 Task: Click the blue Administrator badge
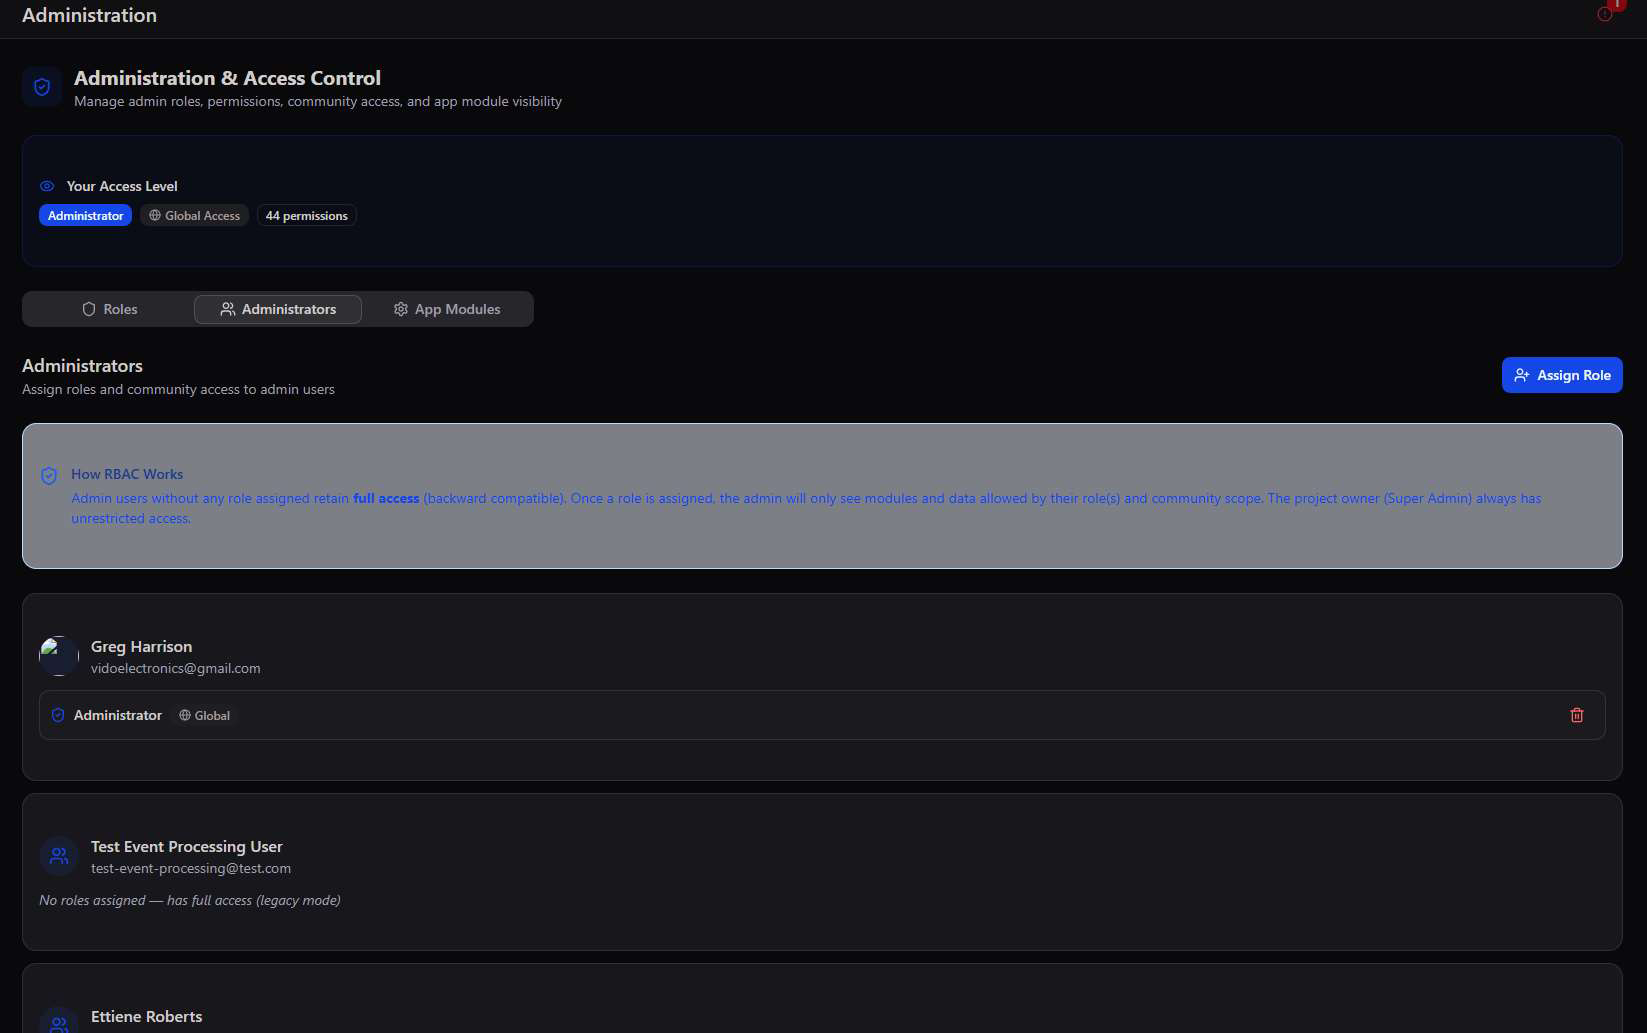[85, 215]
